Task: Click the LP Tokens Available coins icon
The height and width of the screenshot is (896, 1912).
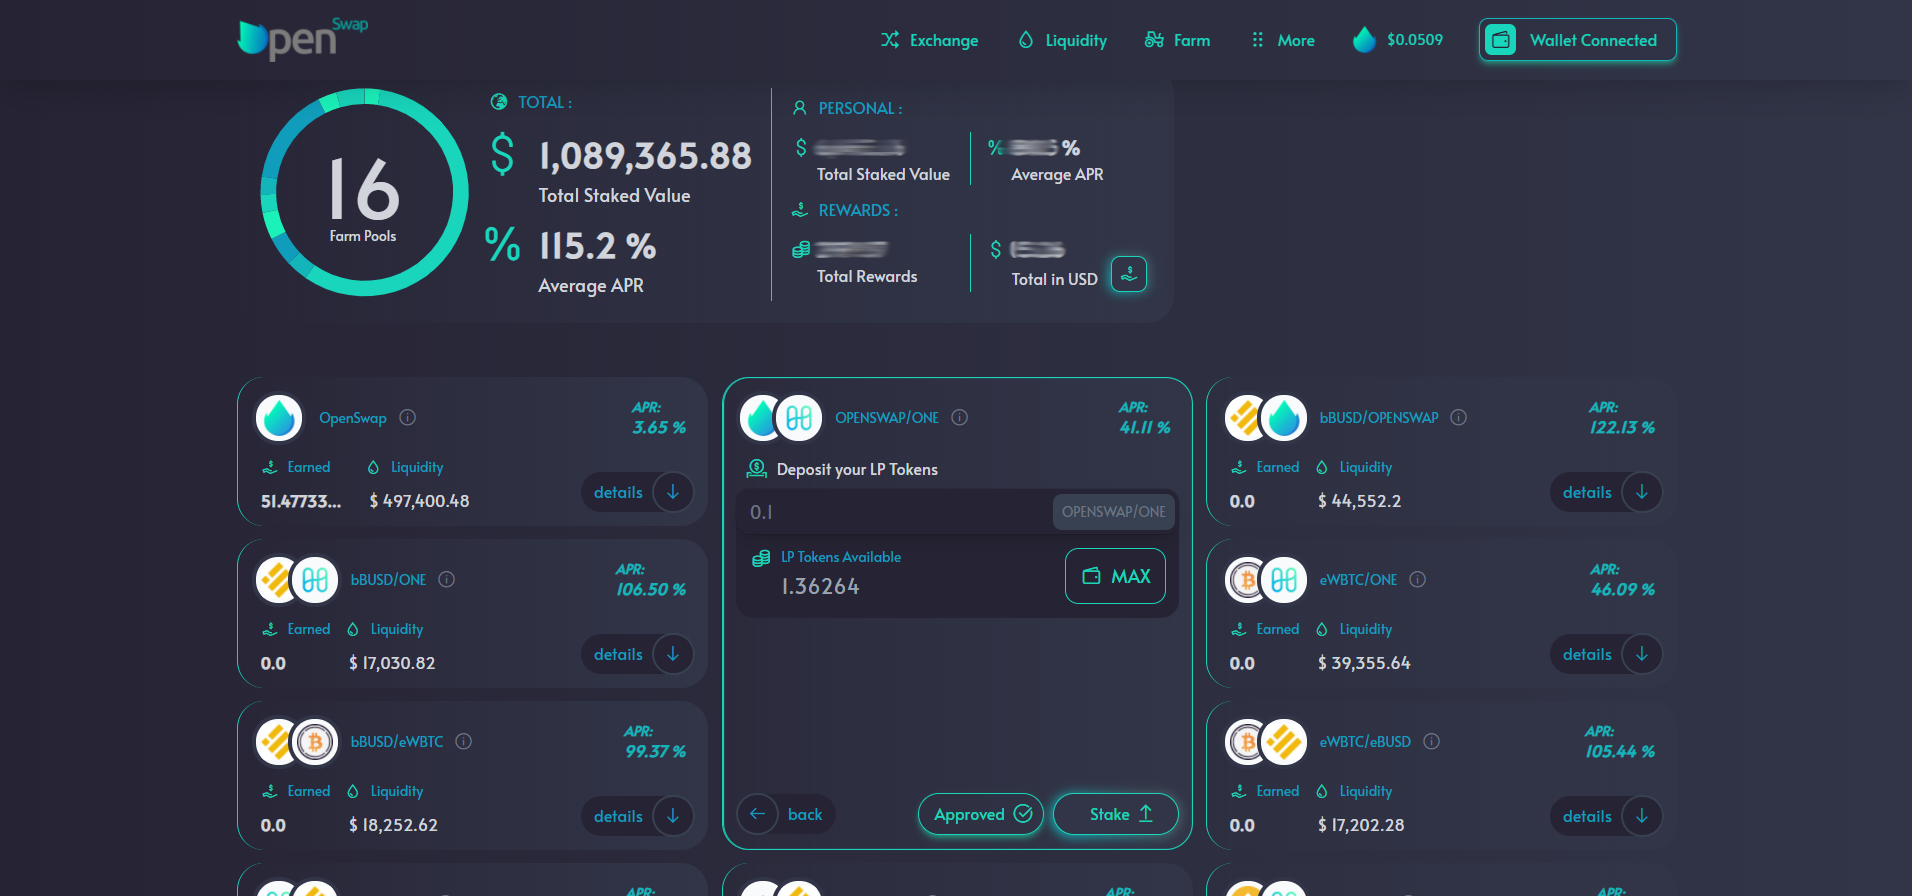Action: (x=761, y=558)
